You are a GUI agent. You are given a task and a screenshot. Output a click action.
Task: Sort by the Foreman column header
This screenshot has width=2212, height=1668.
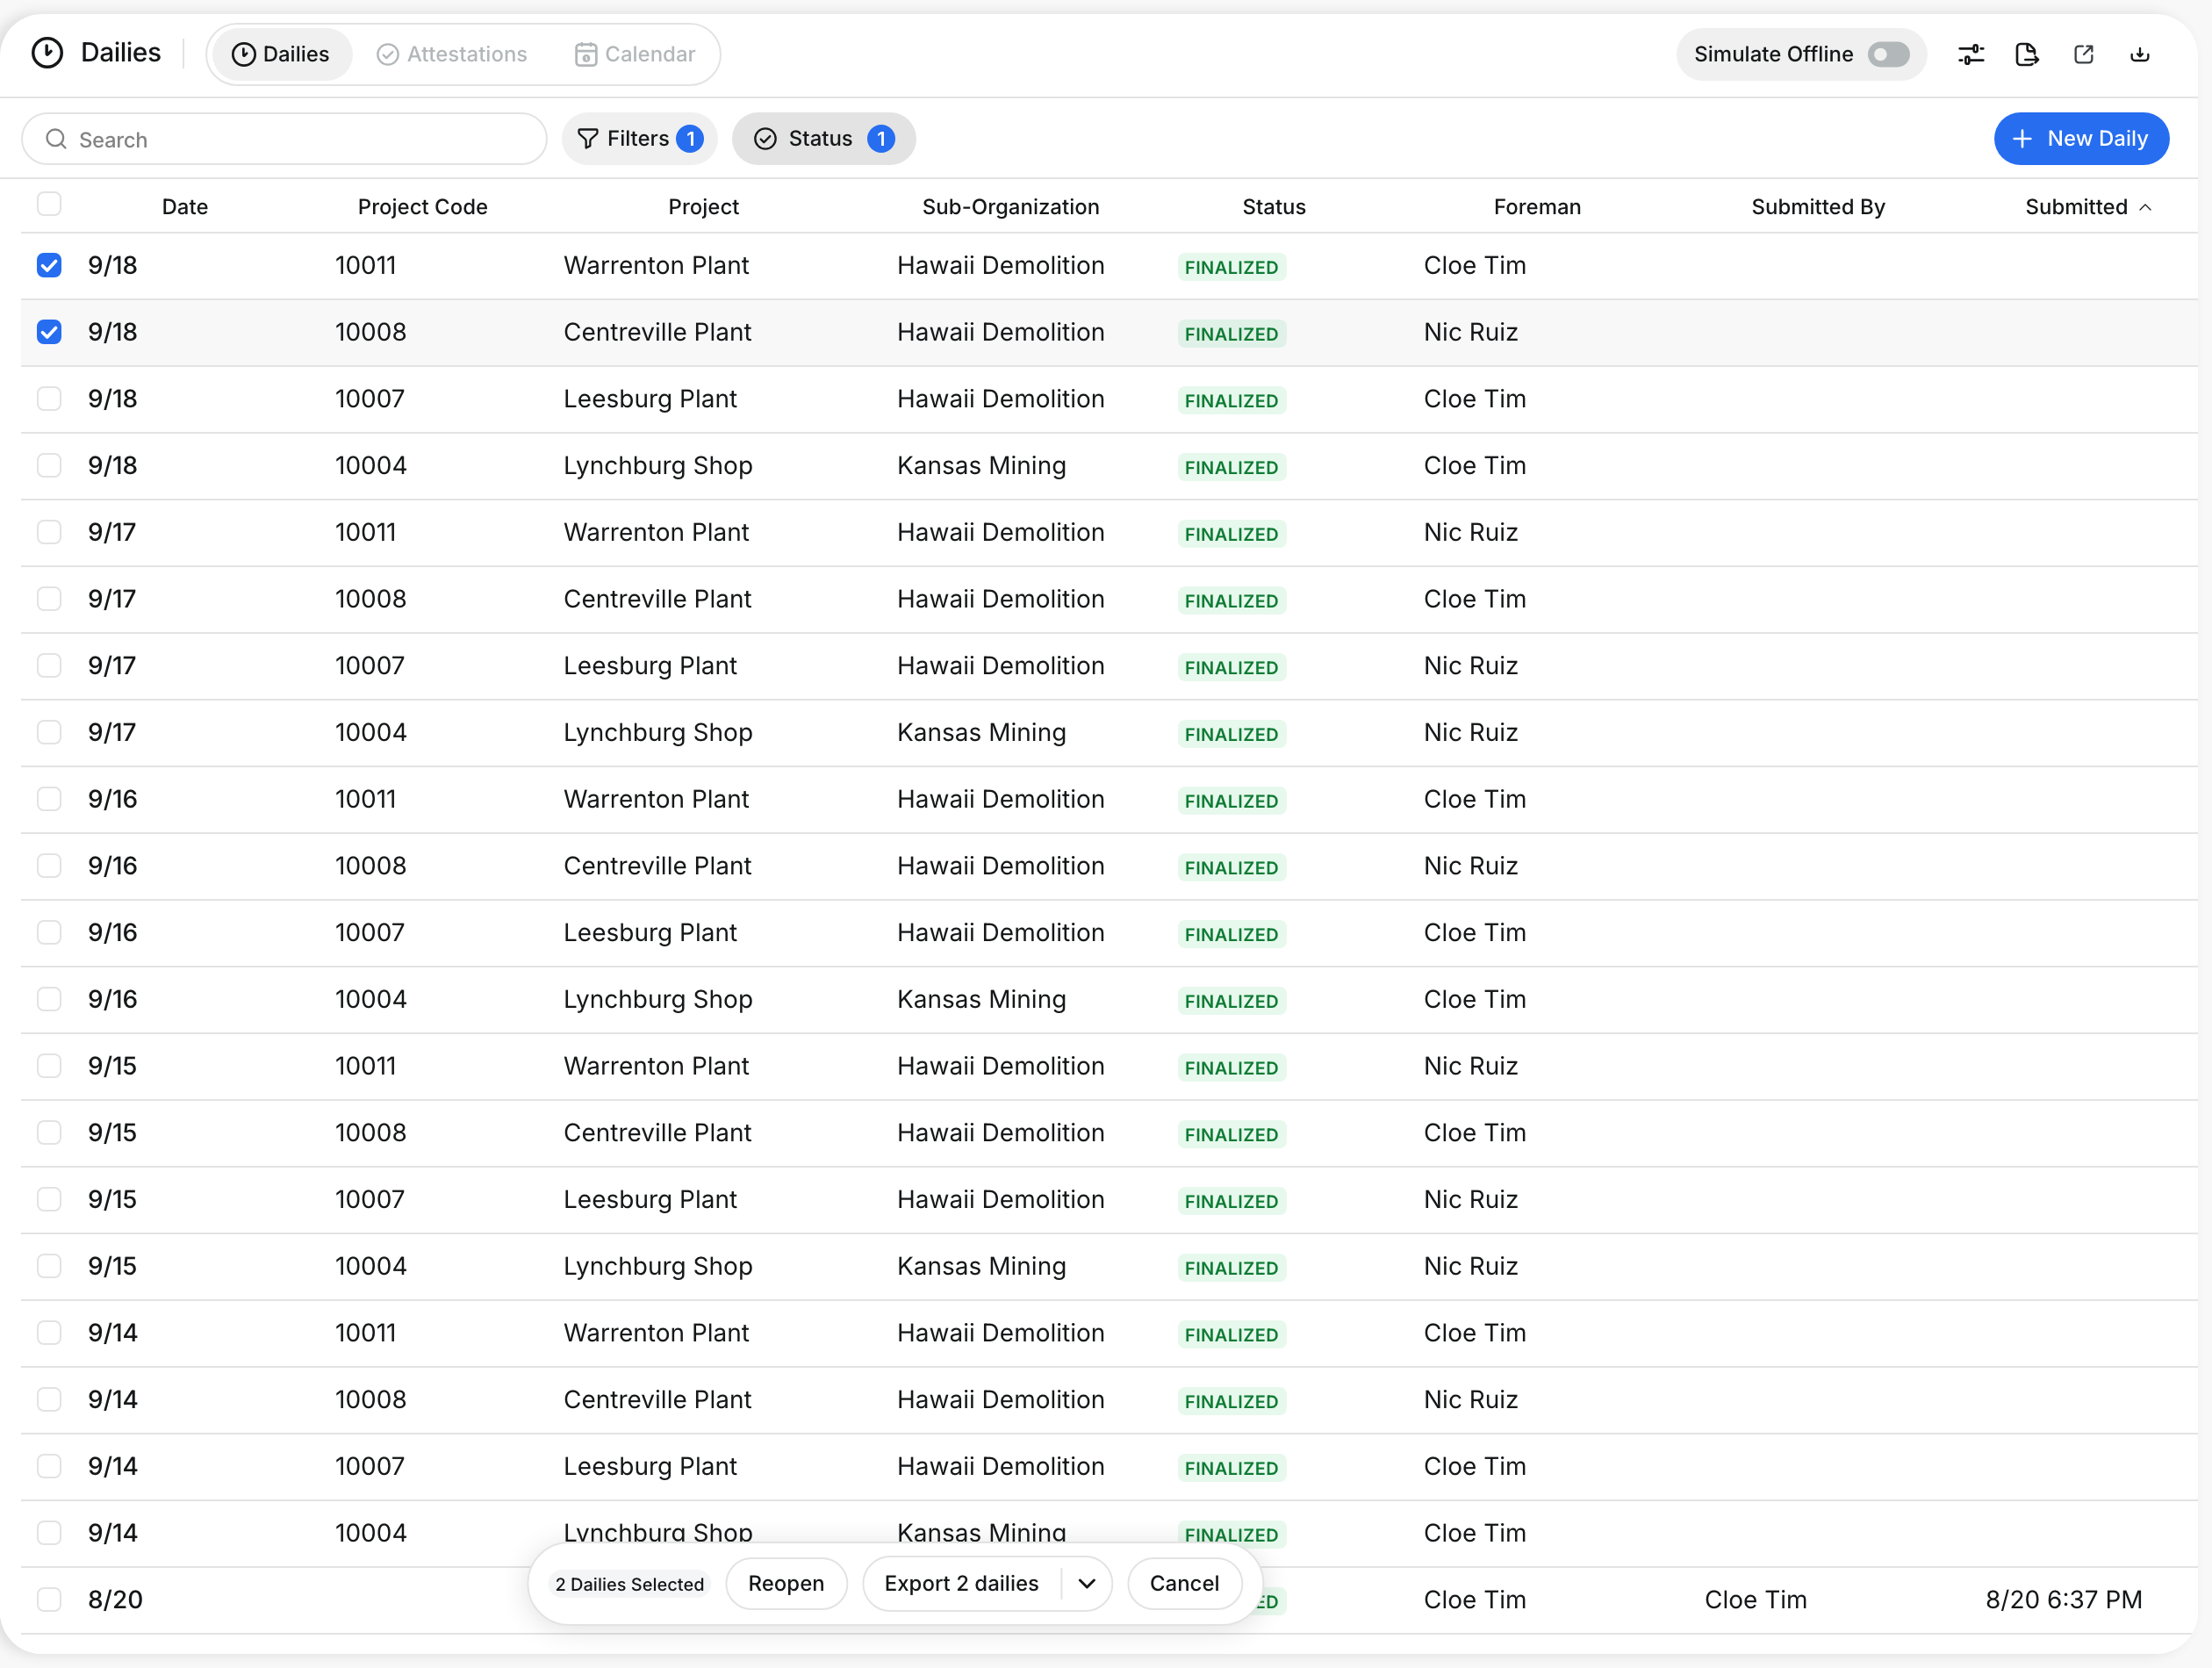(1537, 207)
